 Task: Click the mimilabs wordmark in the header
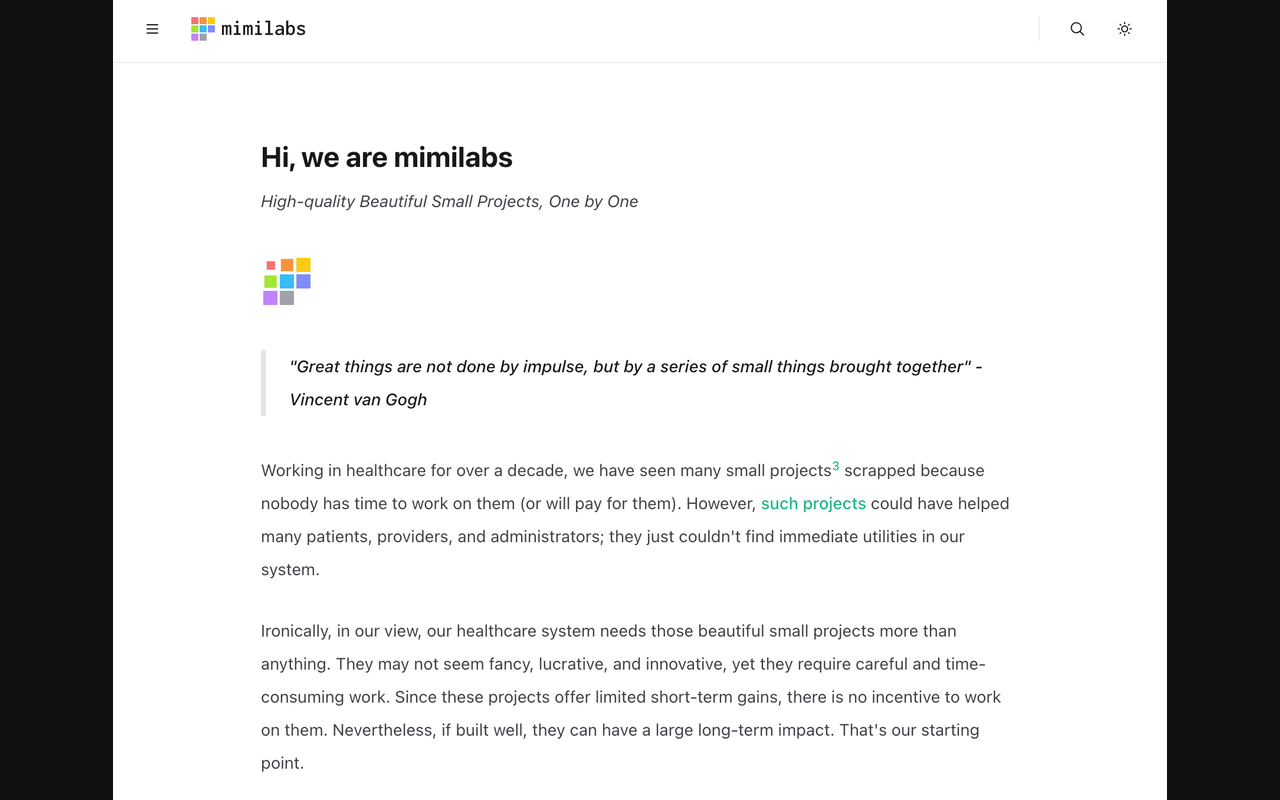coord(263,29)
